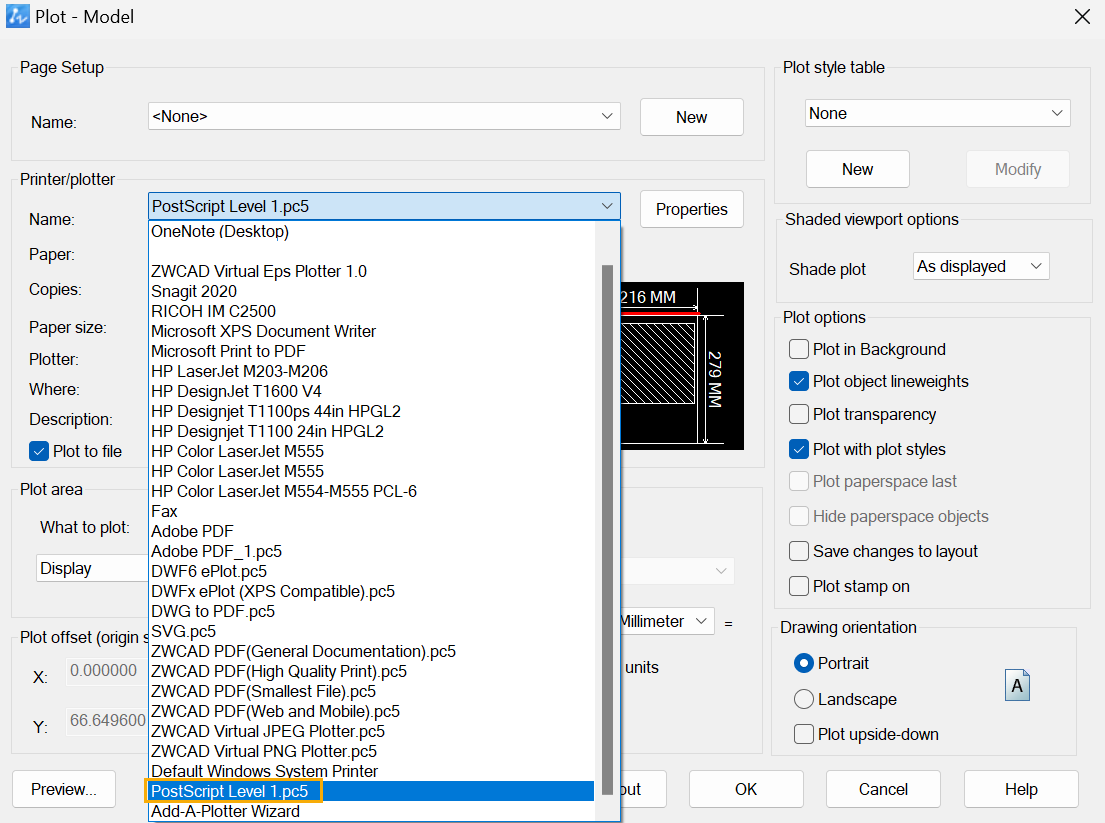Uncheck Plot with plot styles
Viewport: 1105px width, 823px height.
point(798,449)
